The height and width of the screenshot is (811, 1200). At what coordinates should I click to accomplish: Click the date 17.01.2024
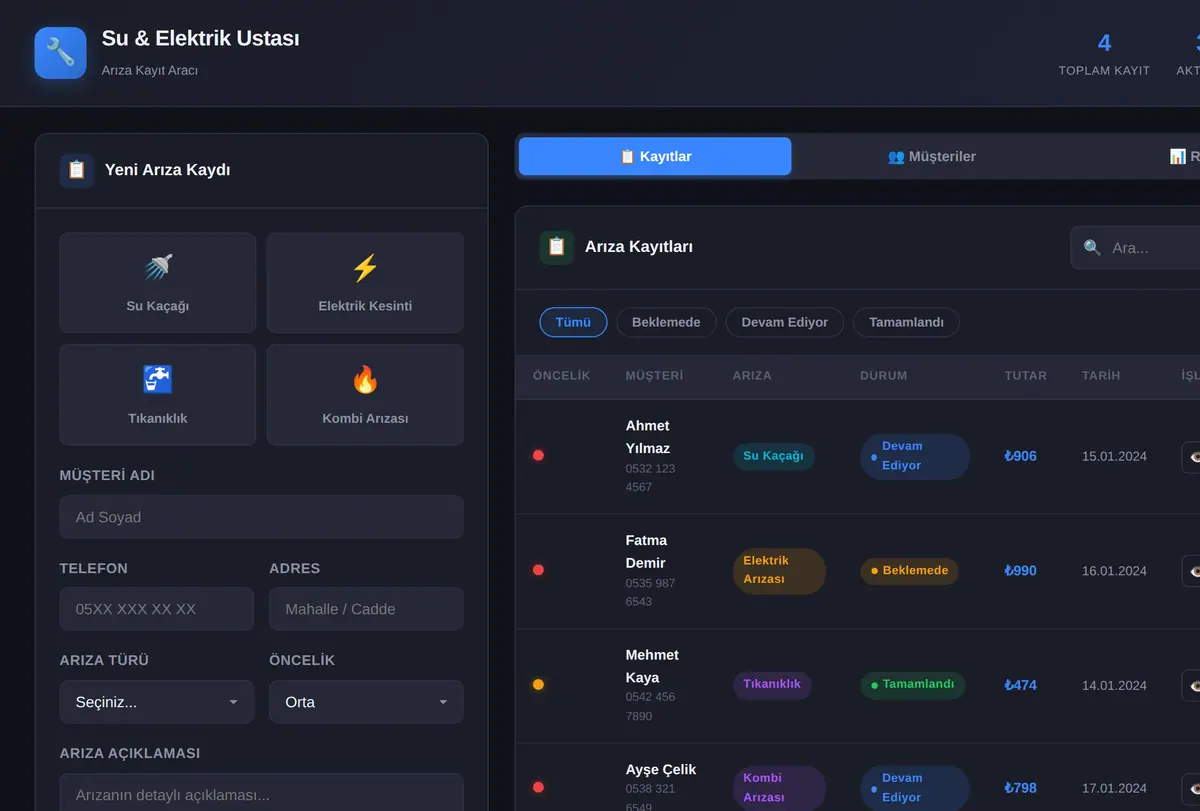pos(1114,788)
